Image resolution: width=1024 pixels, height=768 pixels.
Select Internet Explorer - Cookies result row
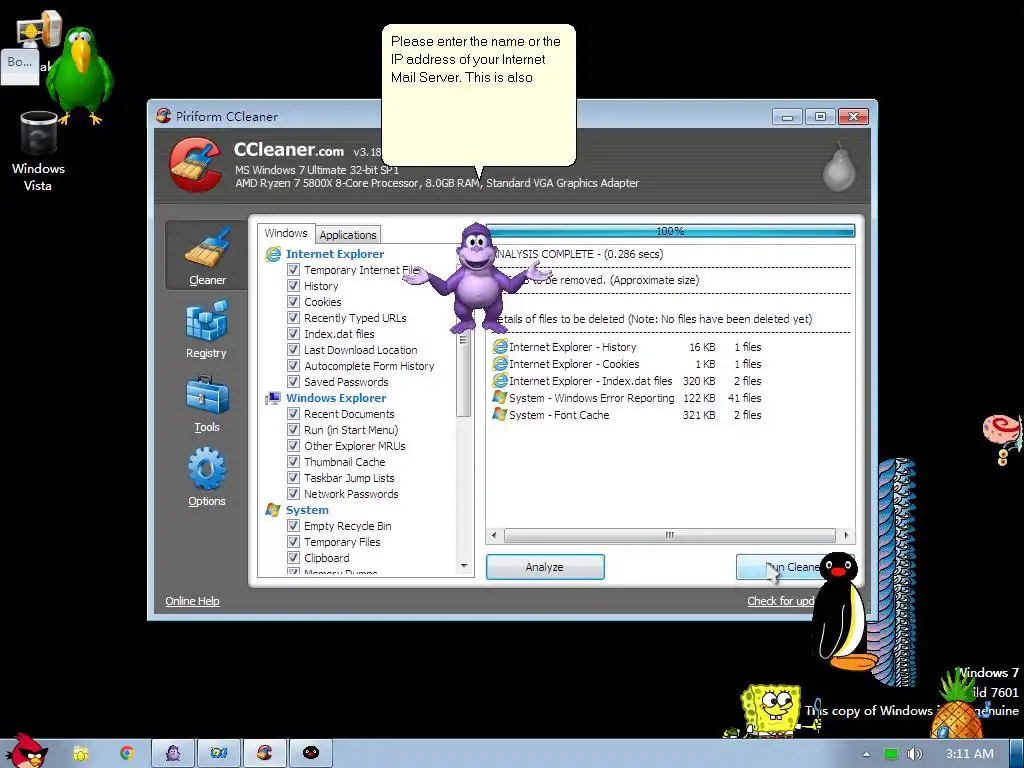pyautogui.click(x=627, y=364)
